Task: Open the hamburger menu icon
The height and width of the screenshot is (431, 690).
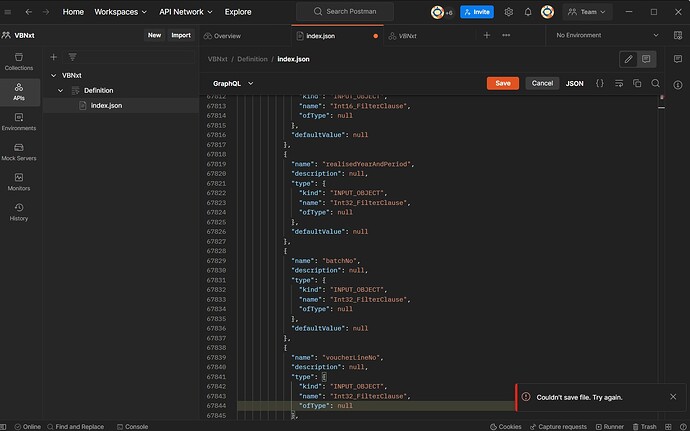Action: tap(7, 12)
